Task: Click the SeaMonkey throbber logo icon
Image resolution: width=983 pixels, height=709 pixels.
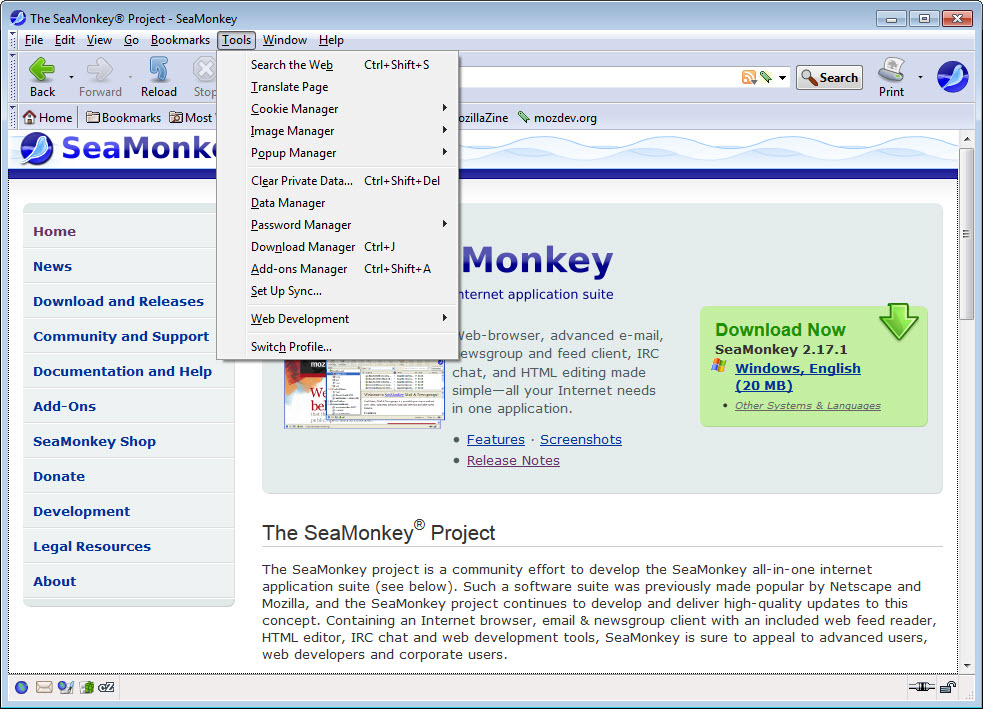Action: (x=952, y=77)
